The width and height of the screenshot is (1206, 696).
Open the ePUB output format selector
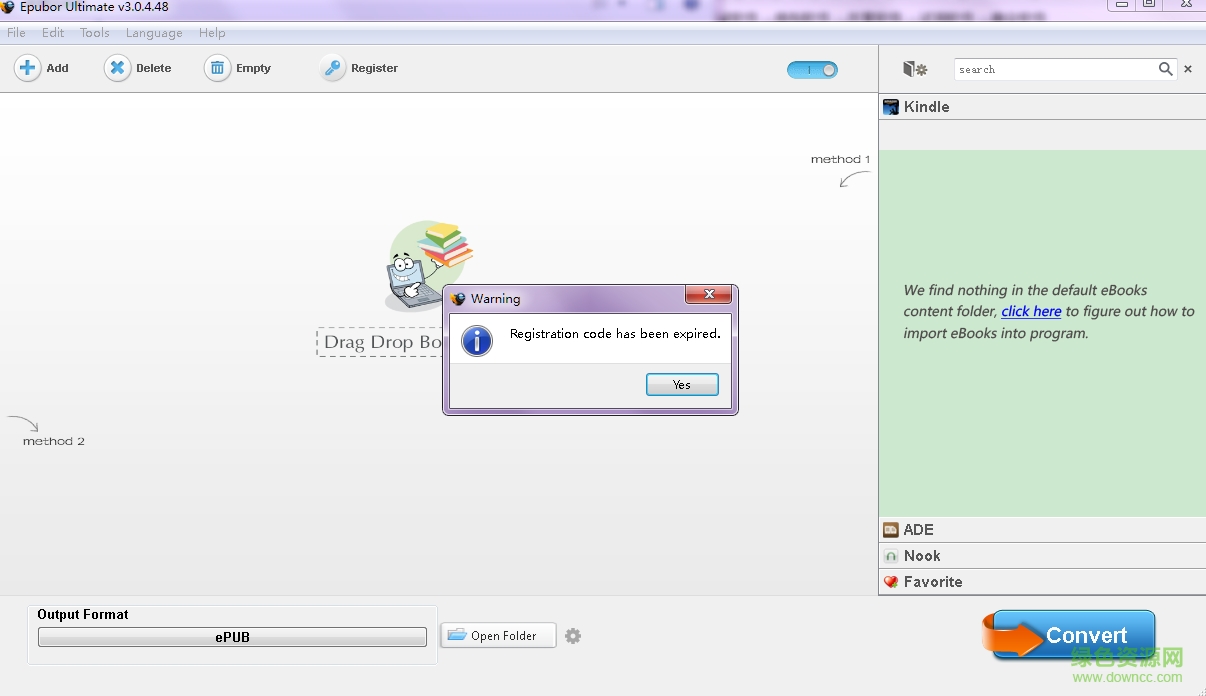point(231,637)
